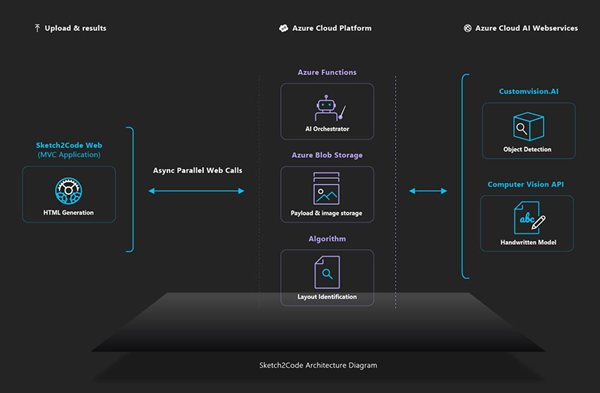Click the Azure Cloud AI Webservices globe icon
The width and height of the screenshot is (600, 393).
tap(467, 28)
